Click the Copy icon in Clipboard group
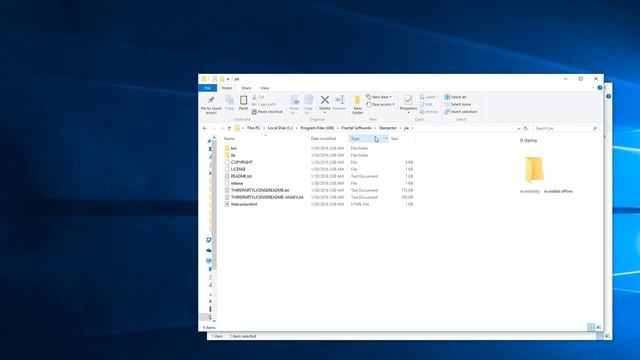640x360 pixels. click(229, 102)
